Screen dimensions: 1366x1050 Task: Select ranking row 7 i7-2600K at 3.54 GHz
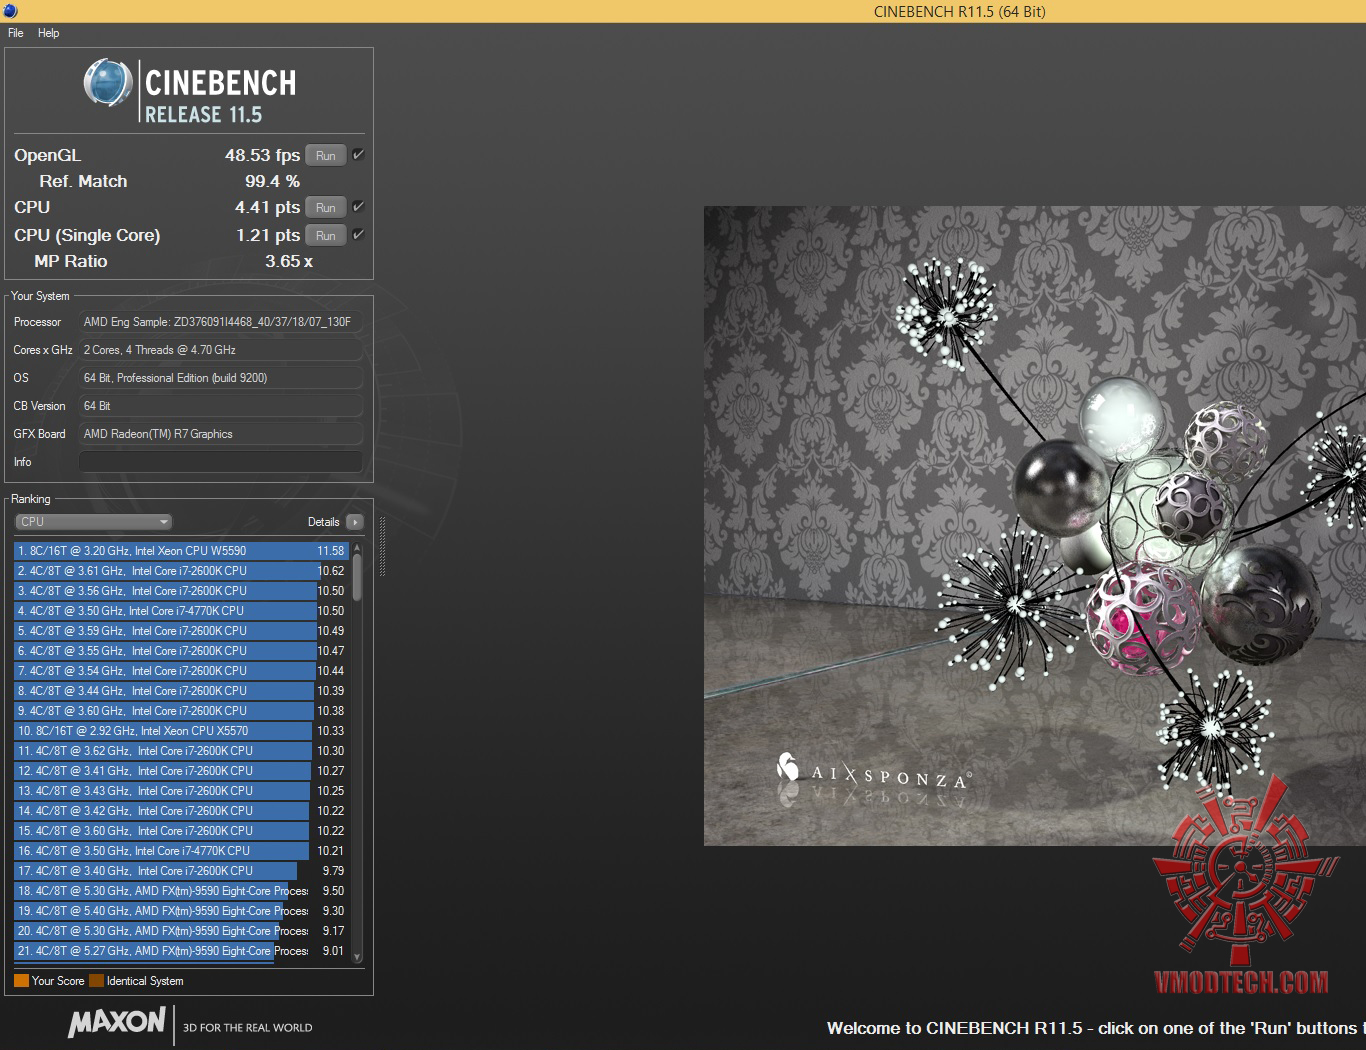(x=181, y=671)
